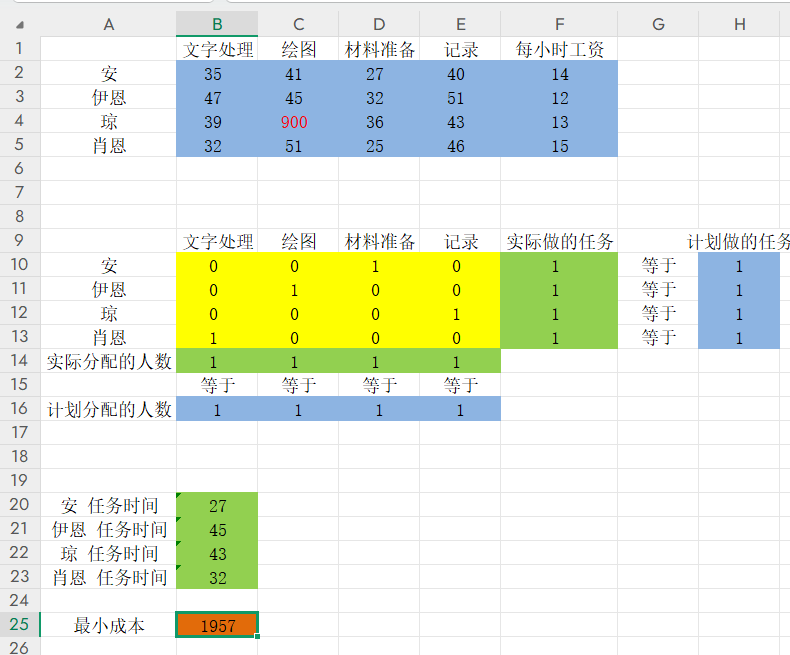This screenshot has height=655, width=790.
Task: Click the 等于 cell under column B
Action: [x=217, y=385]
